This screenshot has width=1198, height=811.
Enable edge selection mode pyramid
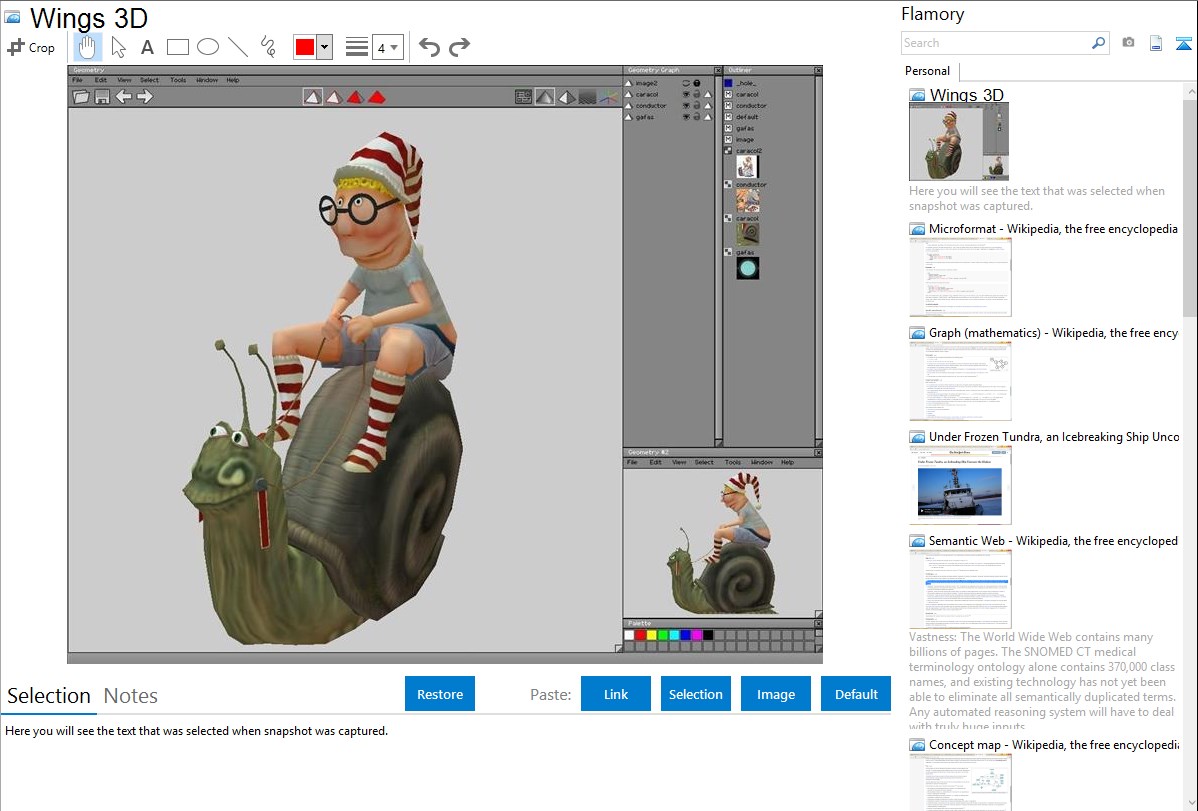coord(334,97)
